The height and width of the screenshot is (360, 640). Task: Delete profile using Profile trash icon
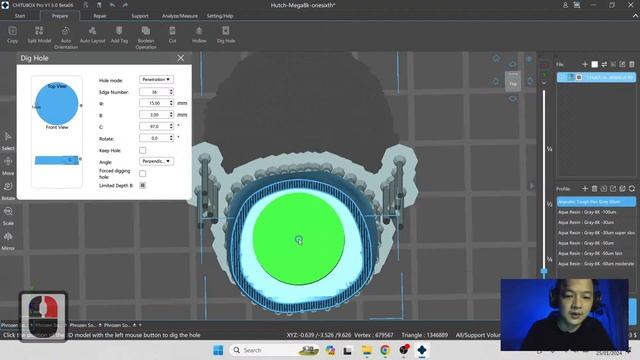(594, 188)
